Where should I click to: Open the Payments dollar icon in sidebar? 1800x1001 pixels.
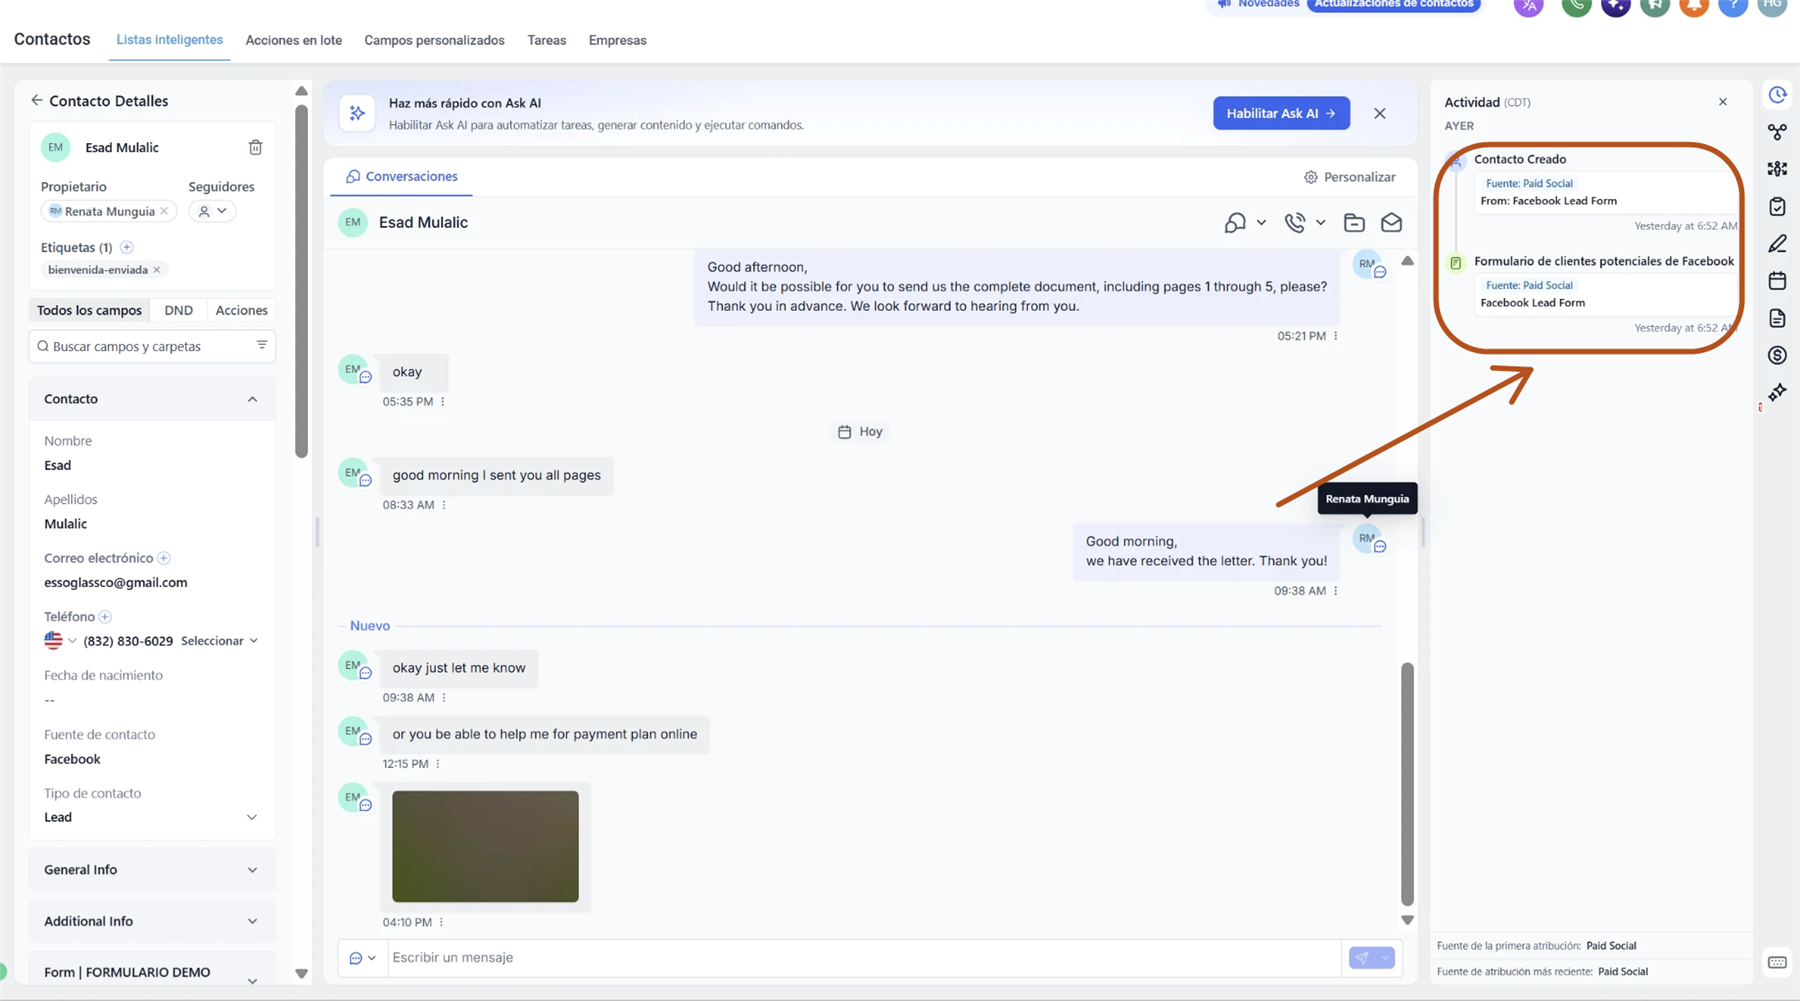coord(1777,355)
